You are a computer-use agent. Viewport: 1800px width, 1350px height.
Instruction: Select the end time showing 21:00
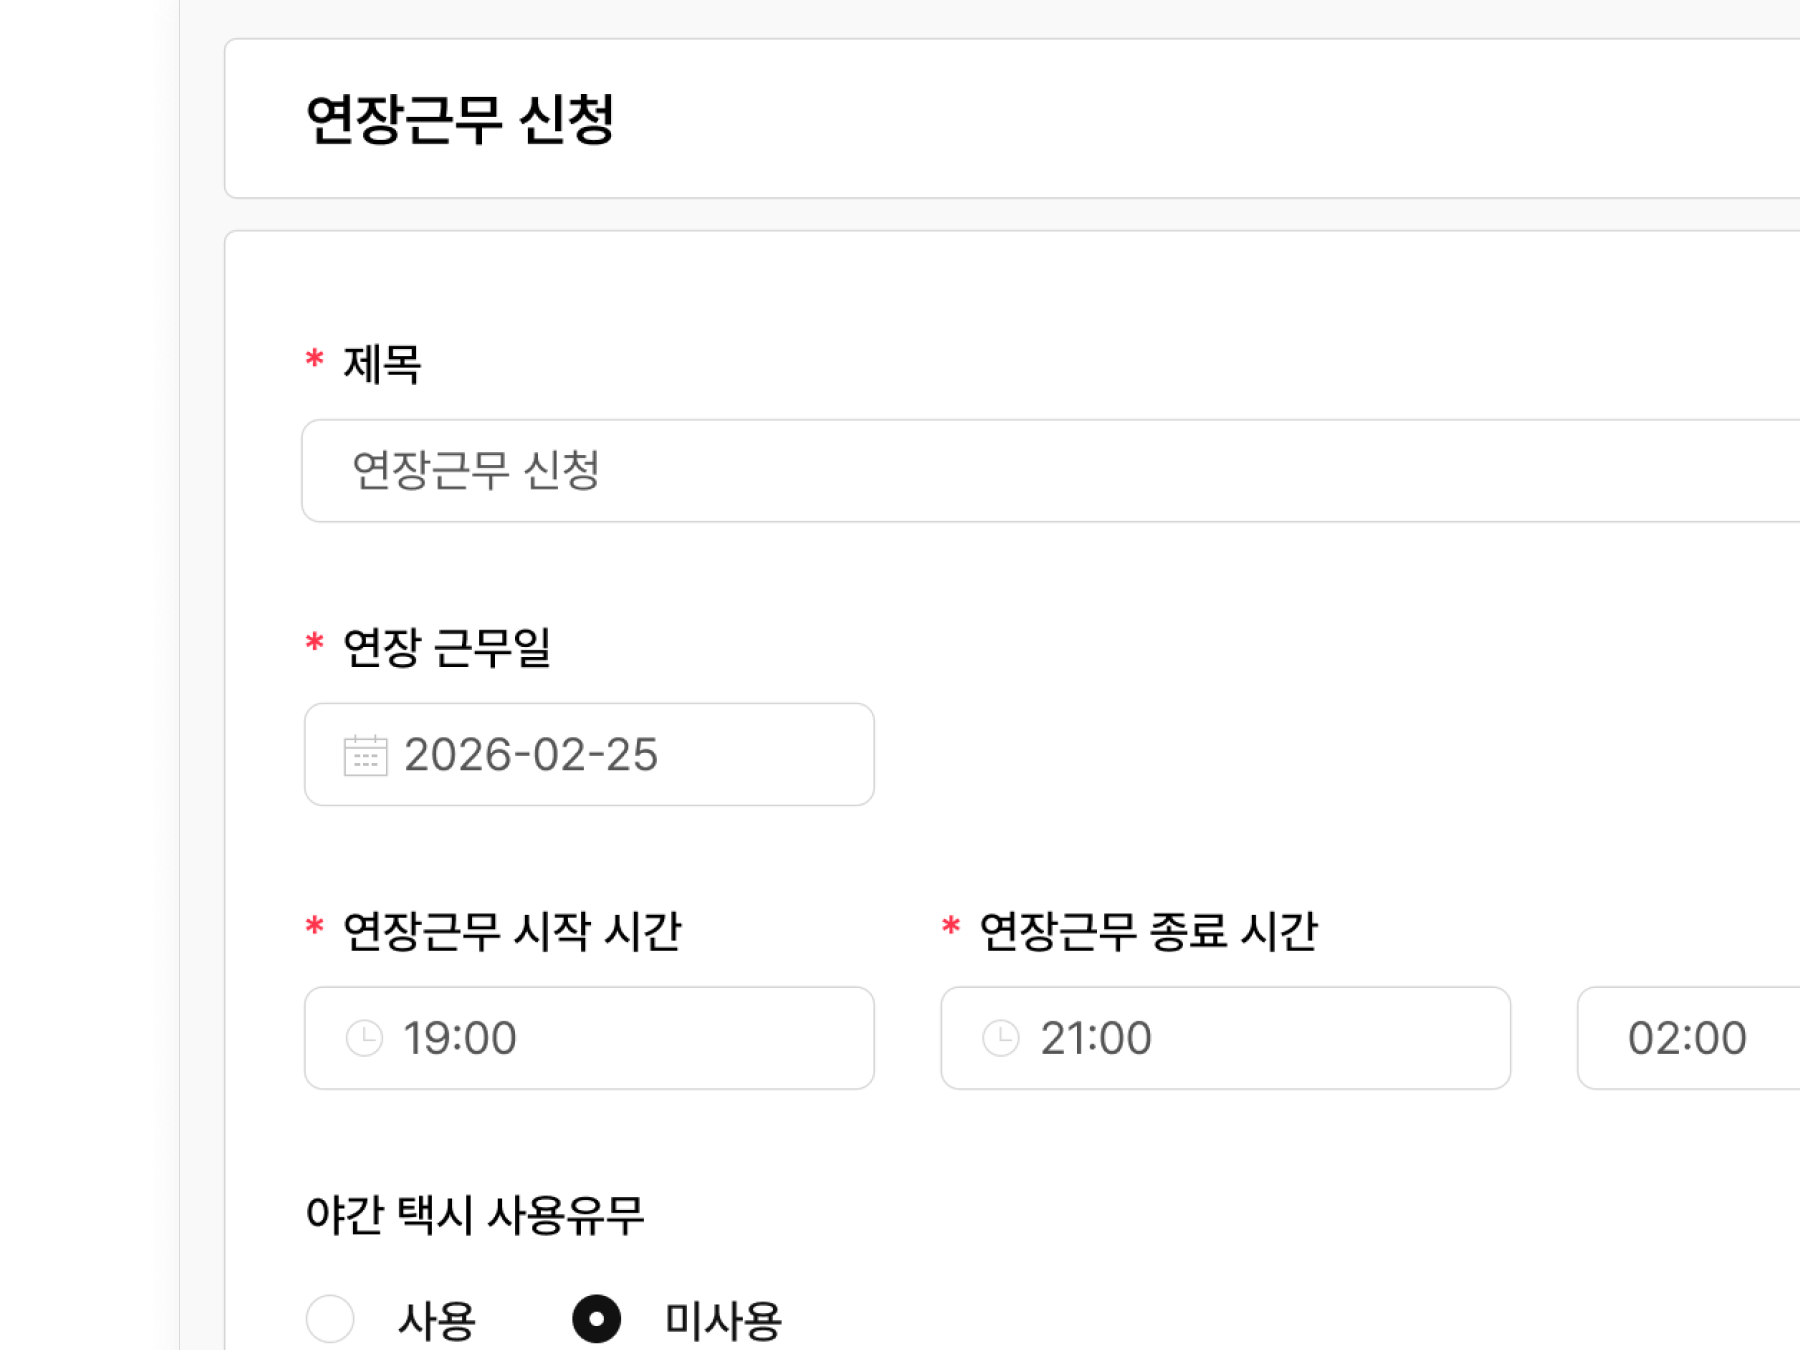click(1225, 1038)
